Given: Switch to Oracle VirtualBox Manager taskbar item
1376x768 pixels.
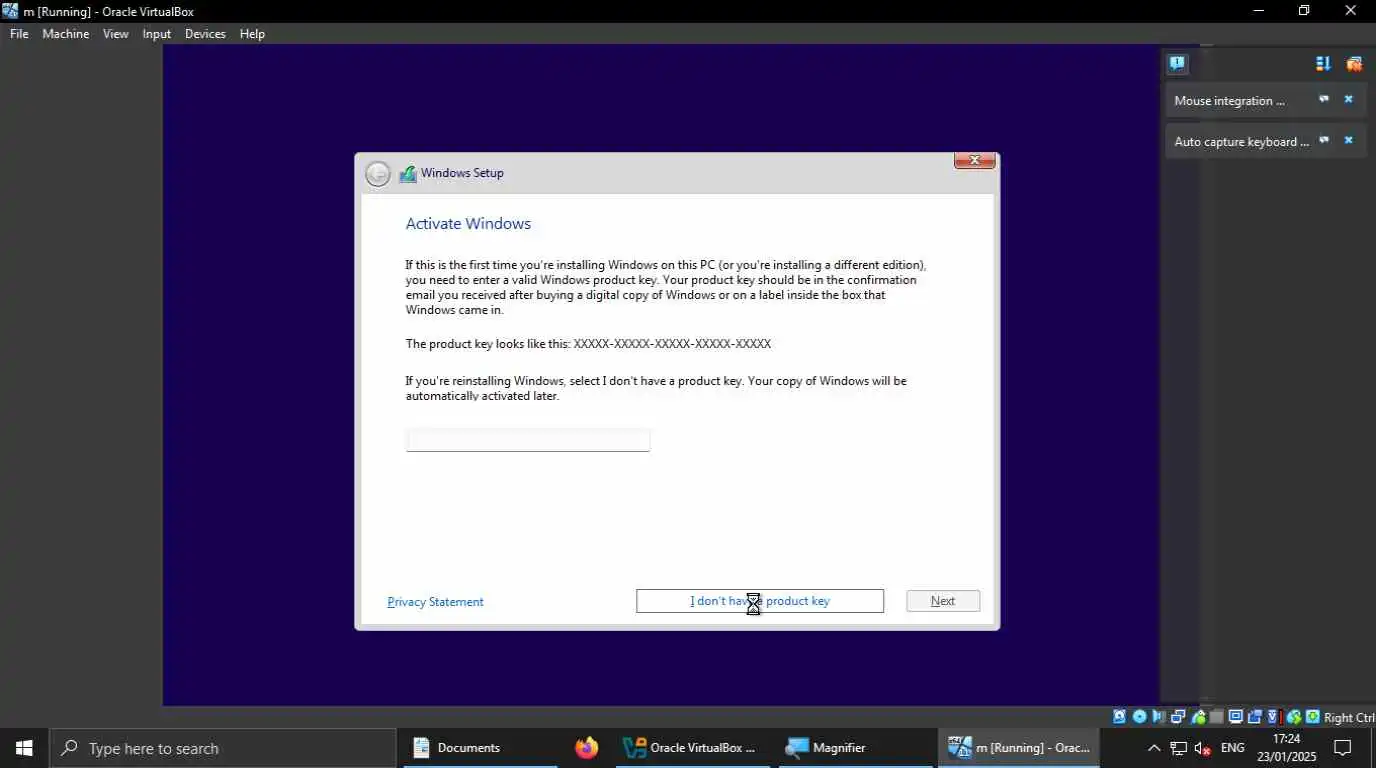Looking at the screenshot, I should pos(692,748).
